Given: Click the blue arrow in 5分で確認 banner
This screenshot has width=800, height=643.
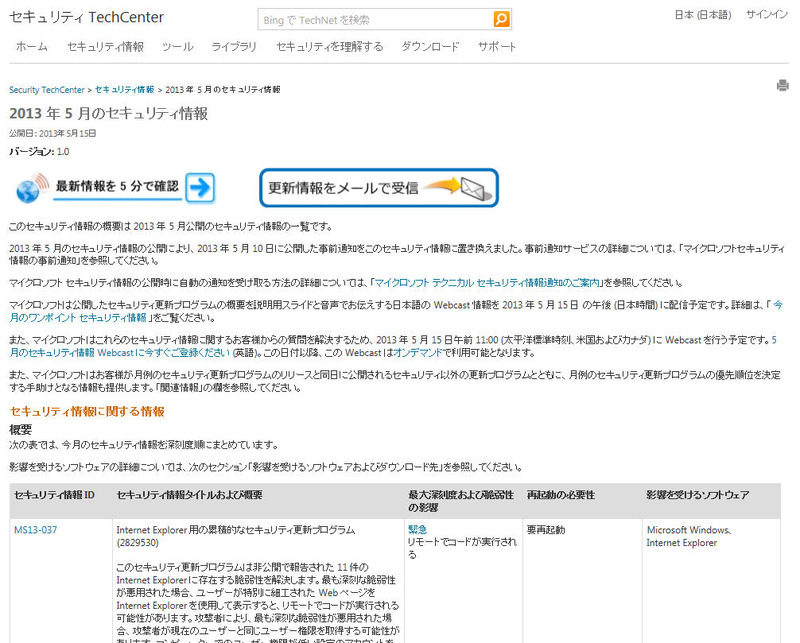Looking at the screenshot, I should 200,186.
